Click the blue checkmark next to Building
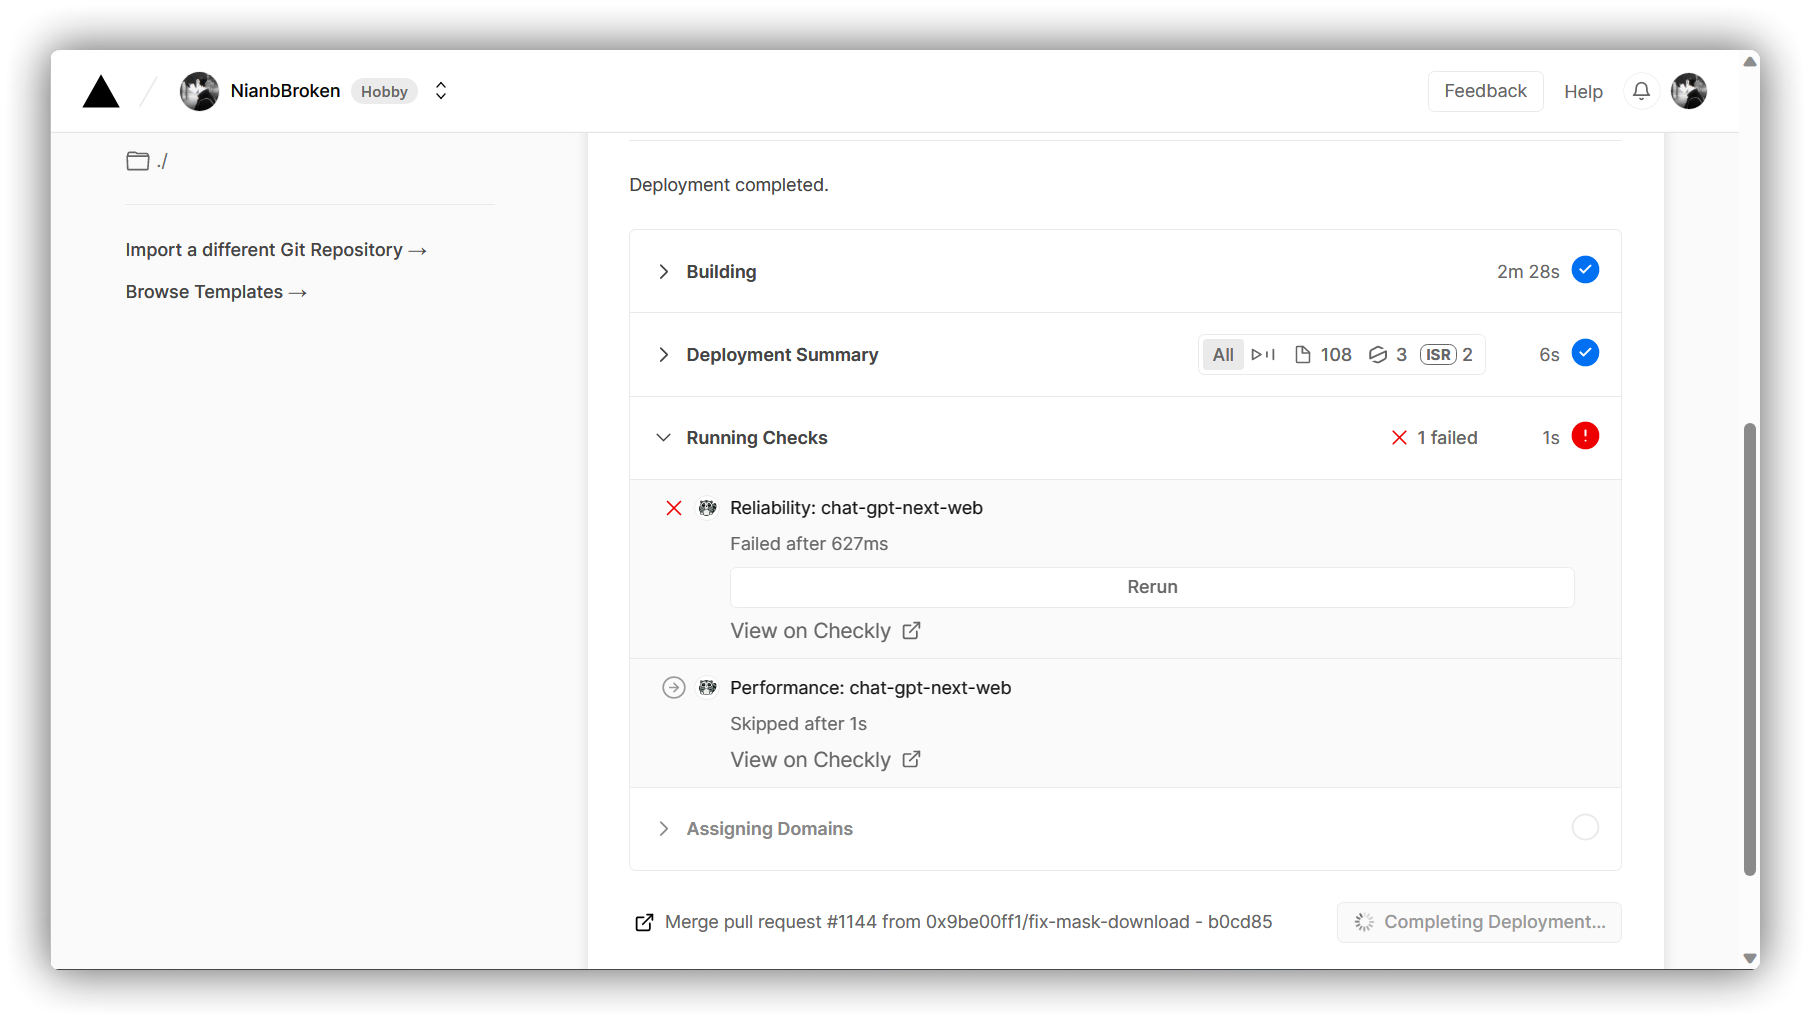Viewport: 1810px width, 1020px height. pyautogui.click(x=1585, y=269)
